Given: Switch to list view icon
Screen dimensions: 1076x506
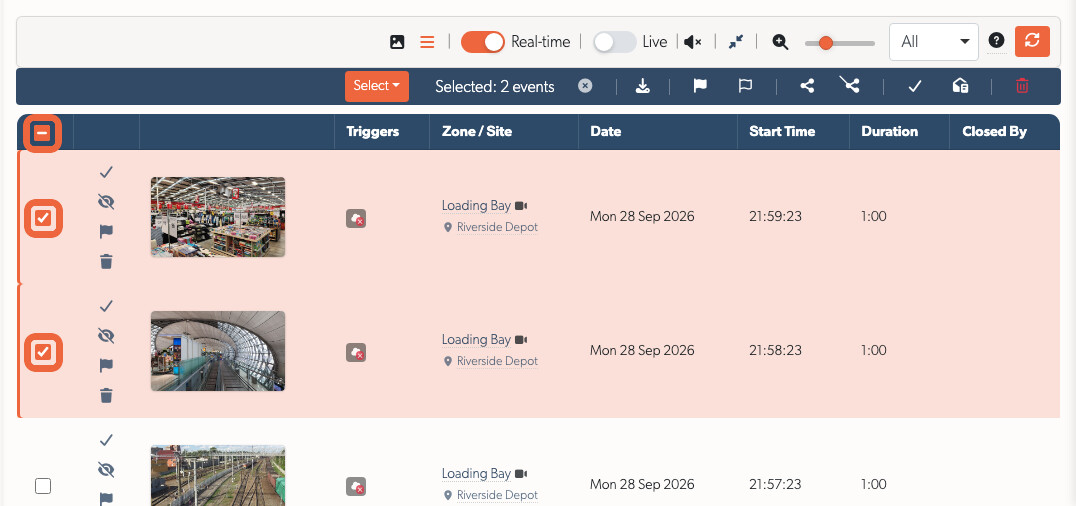Looking at the screenshot, I should (x=427, y=42).
